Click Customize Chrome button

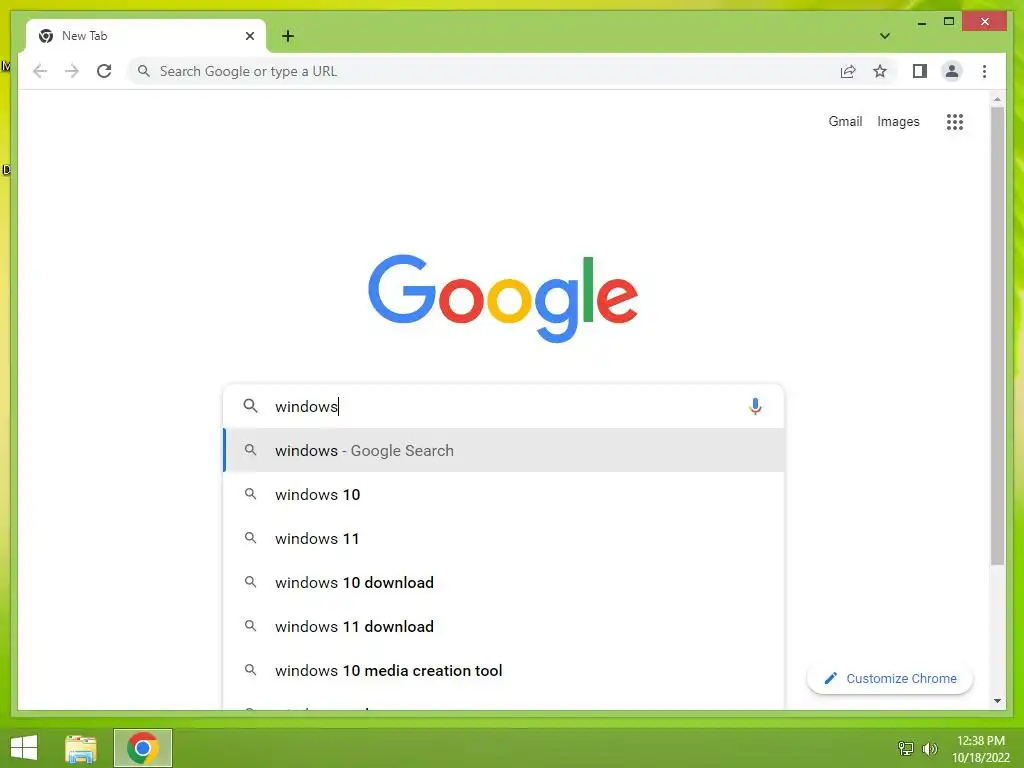[889, 679]
